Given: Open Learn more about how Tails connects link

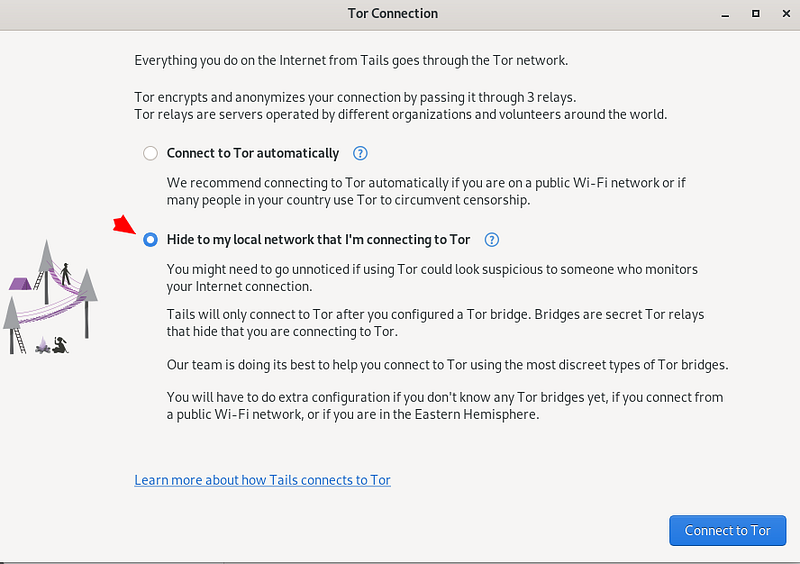Looking at the screenshot, I should click(x=262, y=480).
